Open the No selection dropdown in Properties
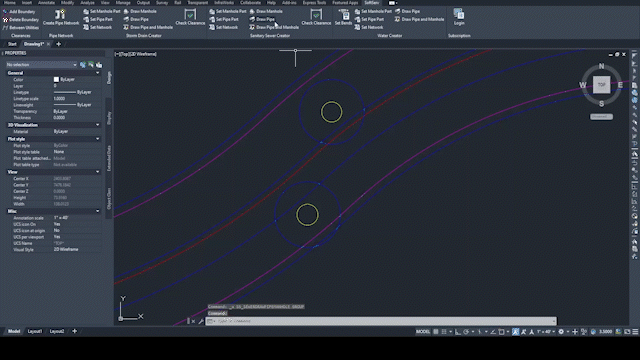640x360 pixels. (41, 64)
